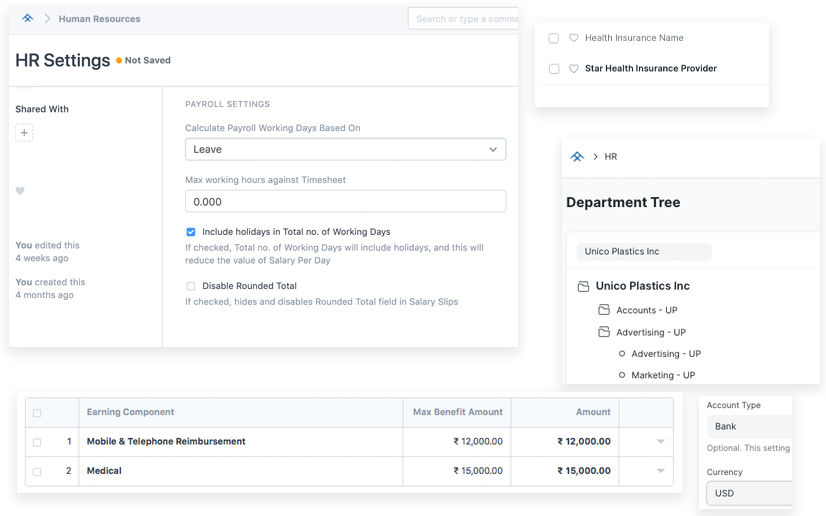Screen dimensions: 826x516
Task: Click the Max working hours against Timesheet field
Action: (345, 201)
